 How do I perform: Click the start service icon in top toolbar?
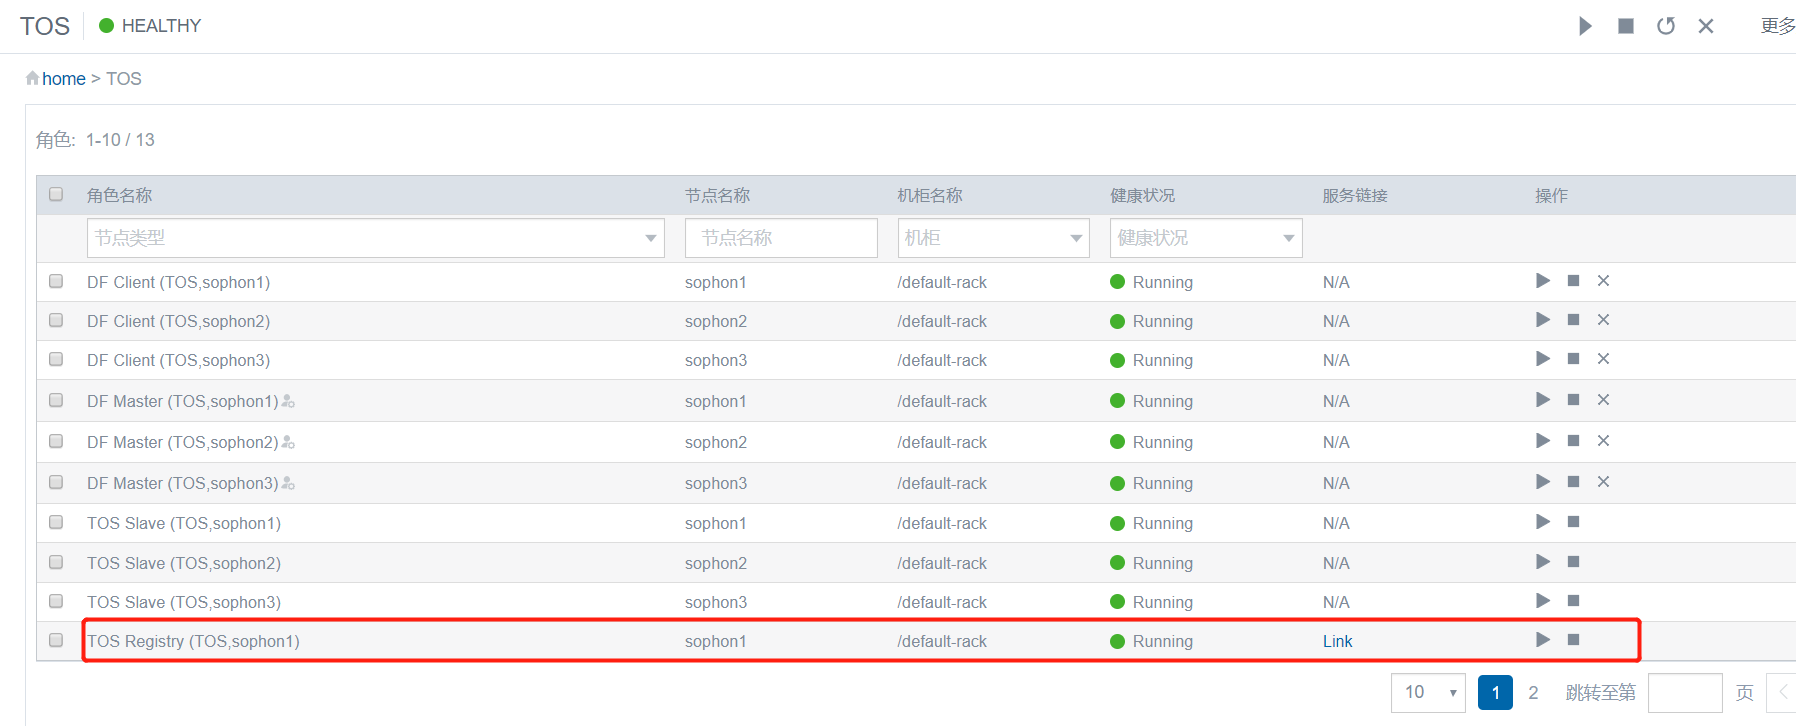[x=1585, y=26]
